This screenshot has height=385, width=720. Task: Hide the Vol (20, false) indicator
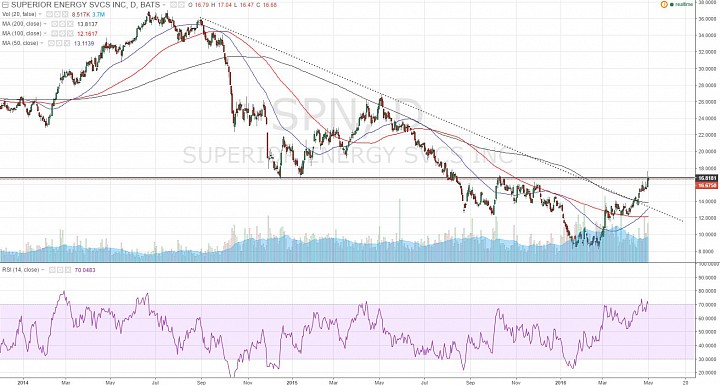pos(49,14)
